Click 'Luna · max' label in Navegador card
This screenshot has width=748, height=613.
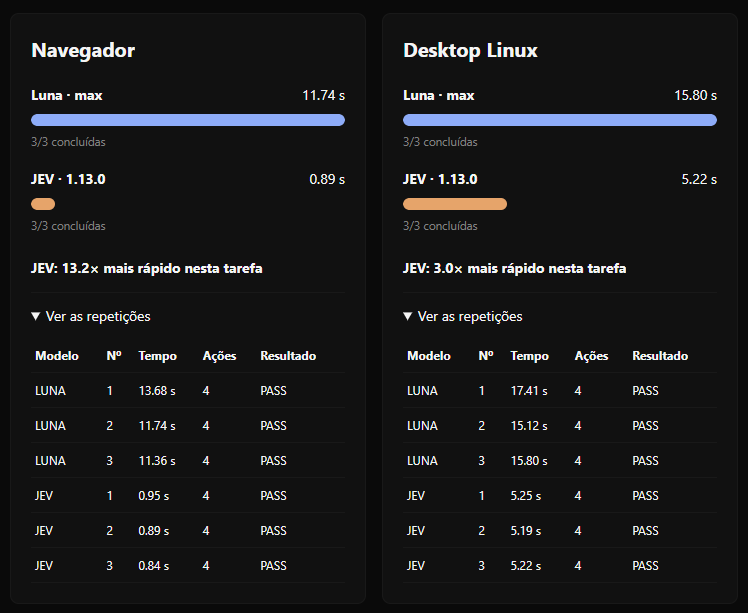(67, 95)
